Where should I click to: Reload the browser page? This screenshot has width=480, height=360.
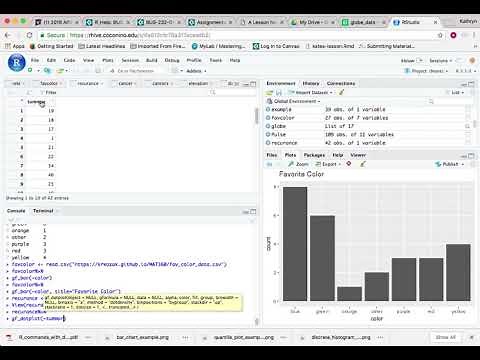coord(29,35)
